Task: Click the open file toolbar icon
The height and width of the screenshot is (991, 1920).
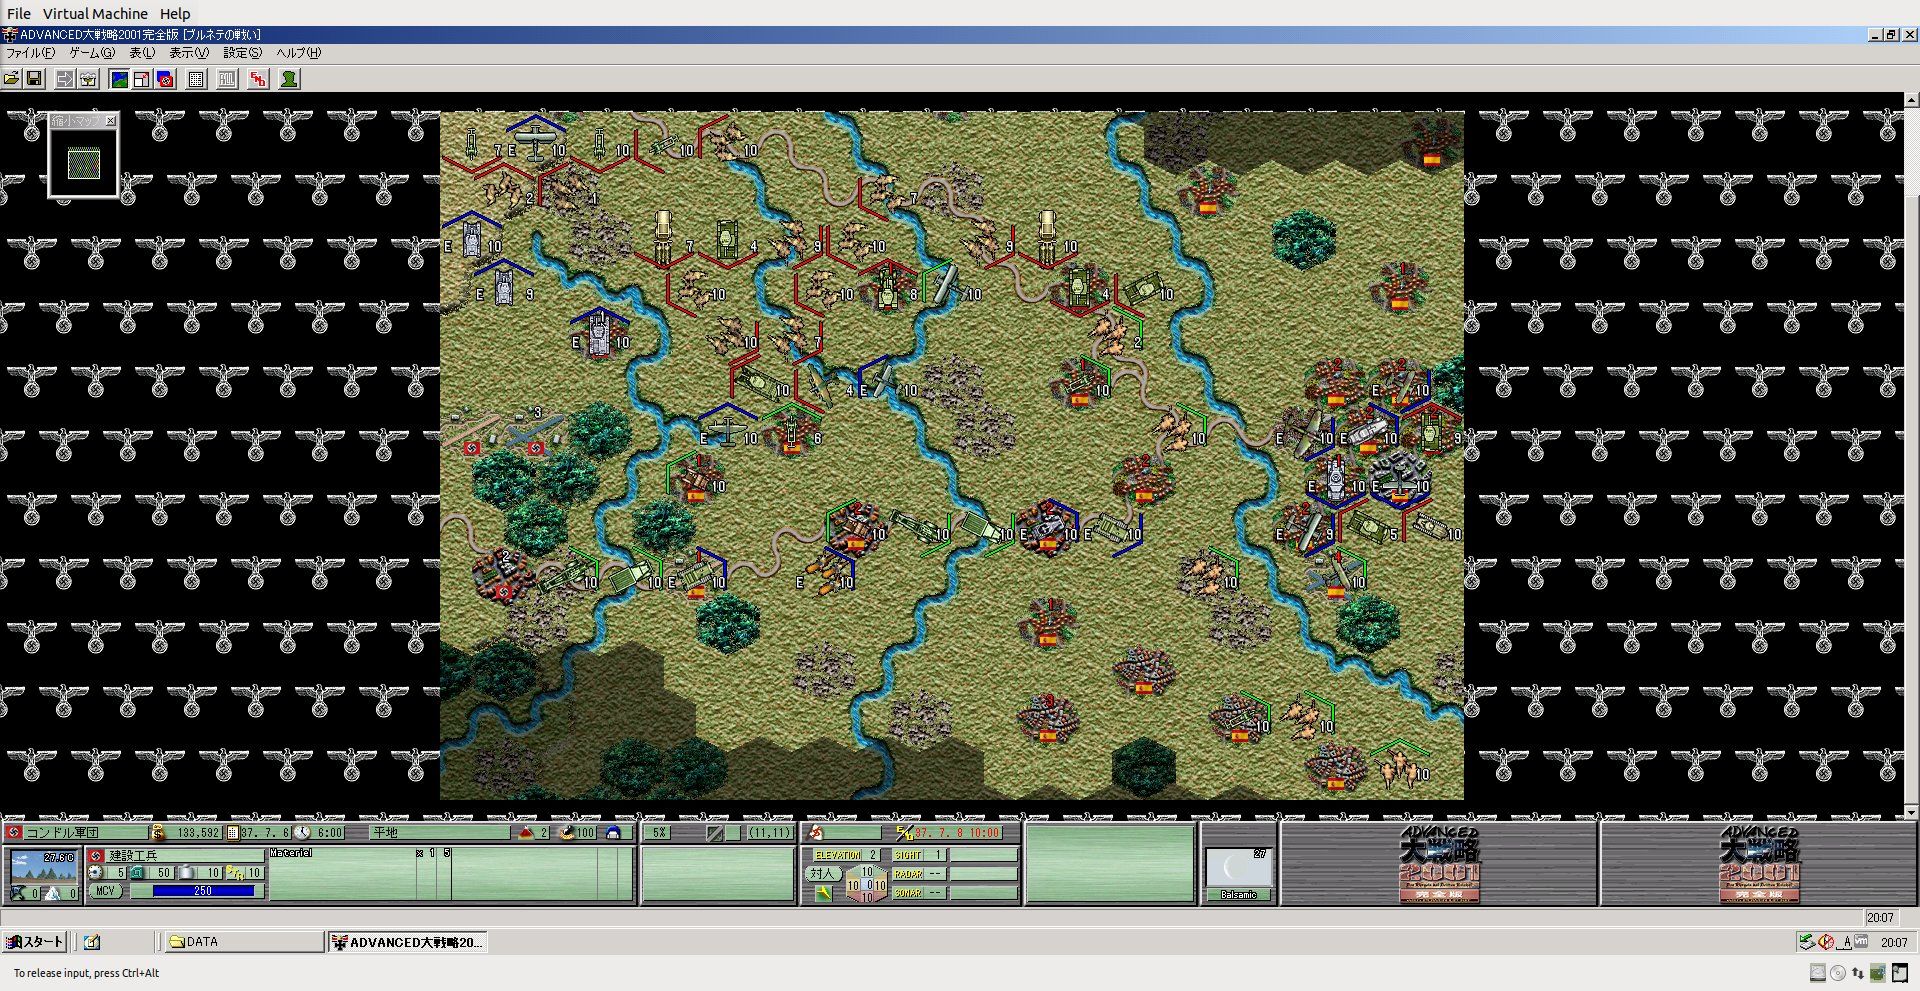Action: [12, 79]
